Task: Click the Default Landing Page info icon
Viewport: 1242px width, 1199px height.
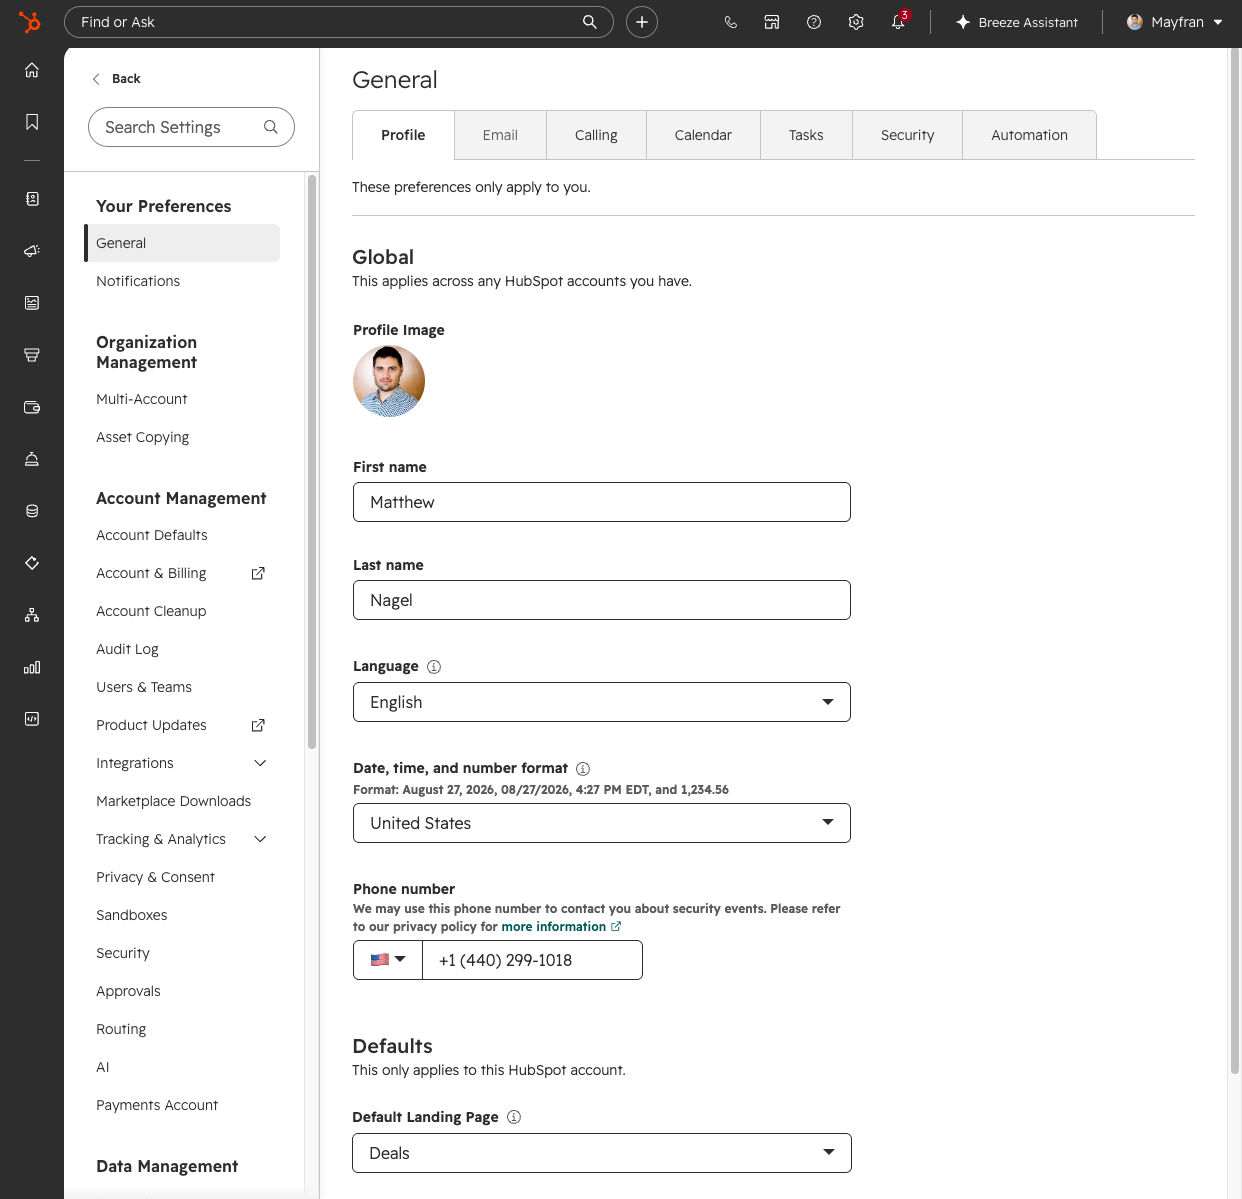Action: pos(514,1117)
